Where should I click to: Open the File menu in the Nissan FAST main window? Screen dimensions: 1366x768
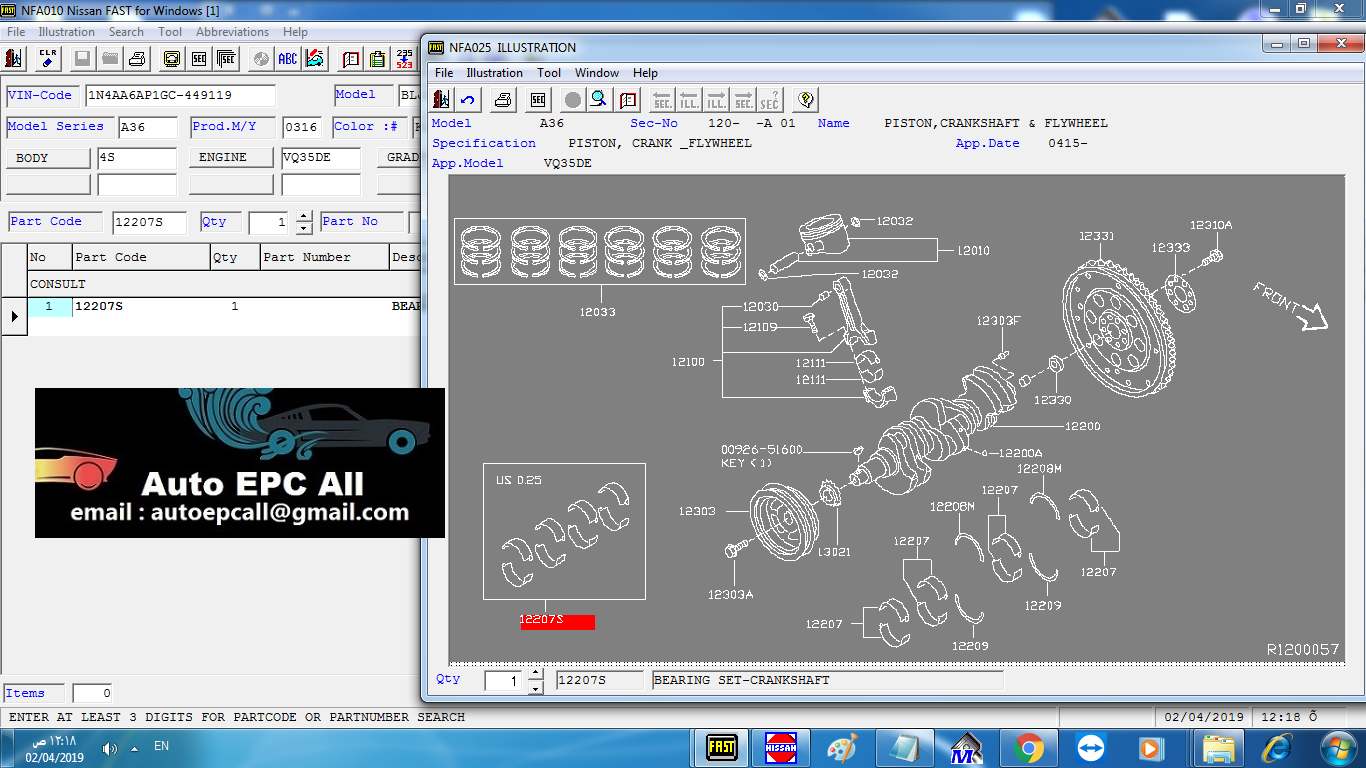pyautogui.click(x=16, y=32)
